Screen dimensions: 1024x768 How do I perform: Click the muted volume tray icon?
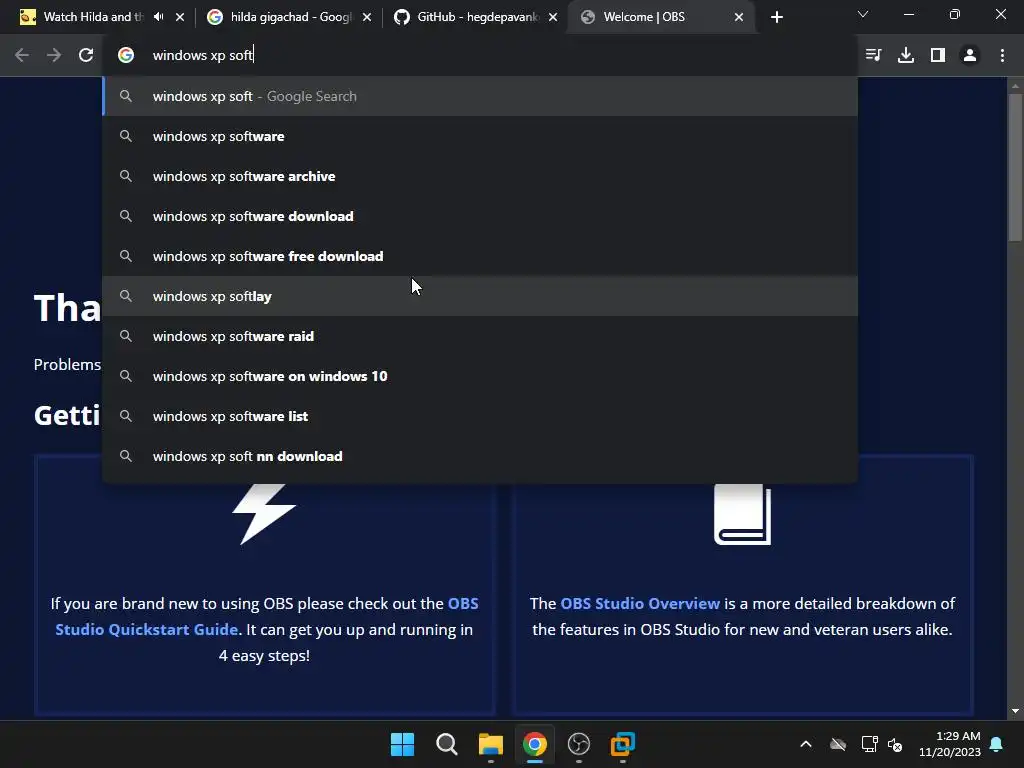point(895,744)
